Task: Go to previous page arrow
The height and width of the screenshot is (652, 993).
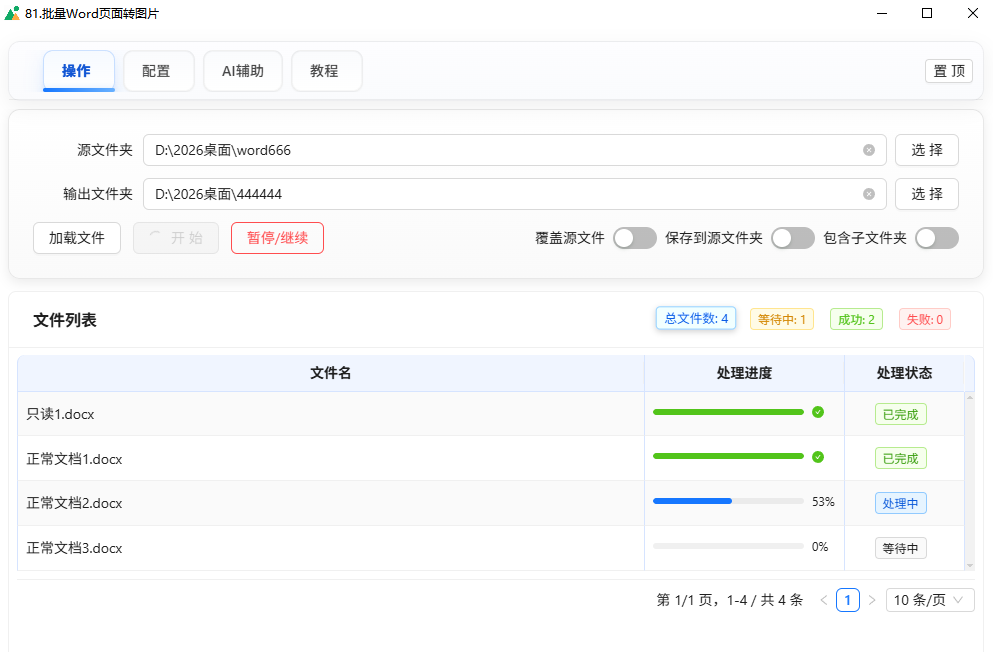Action: (824, 600)
